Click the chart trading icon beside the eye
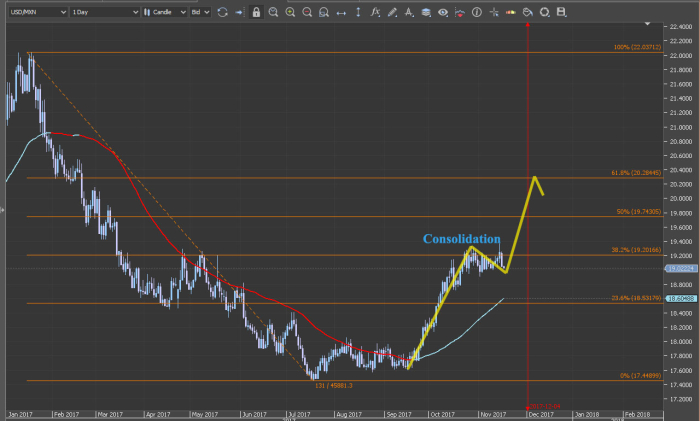Screen dimensions: 700x421 pos(459,13)
